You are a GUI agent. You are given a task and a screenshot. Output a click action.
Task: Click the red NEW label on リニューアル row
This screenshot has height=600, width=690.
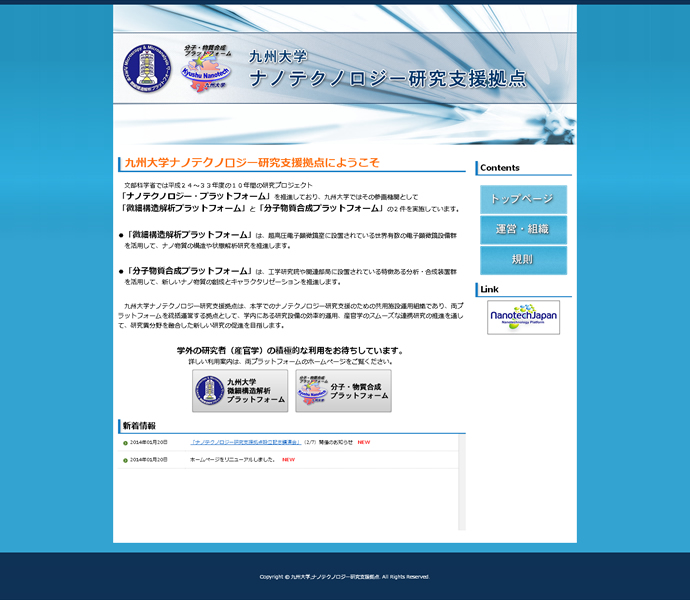tap(288, 460)
